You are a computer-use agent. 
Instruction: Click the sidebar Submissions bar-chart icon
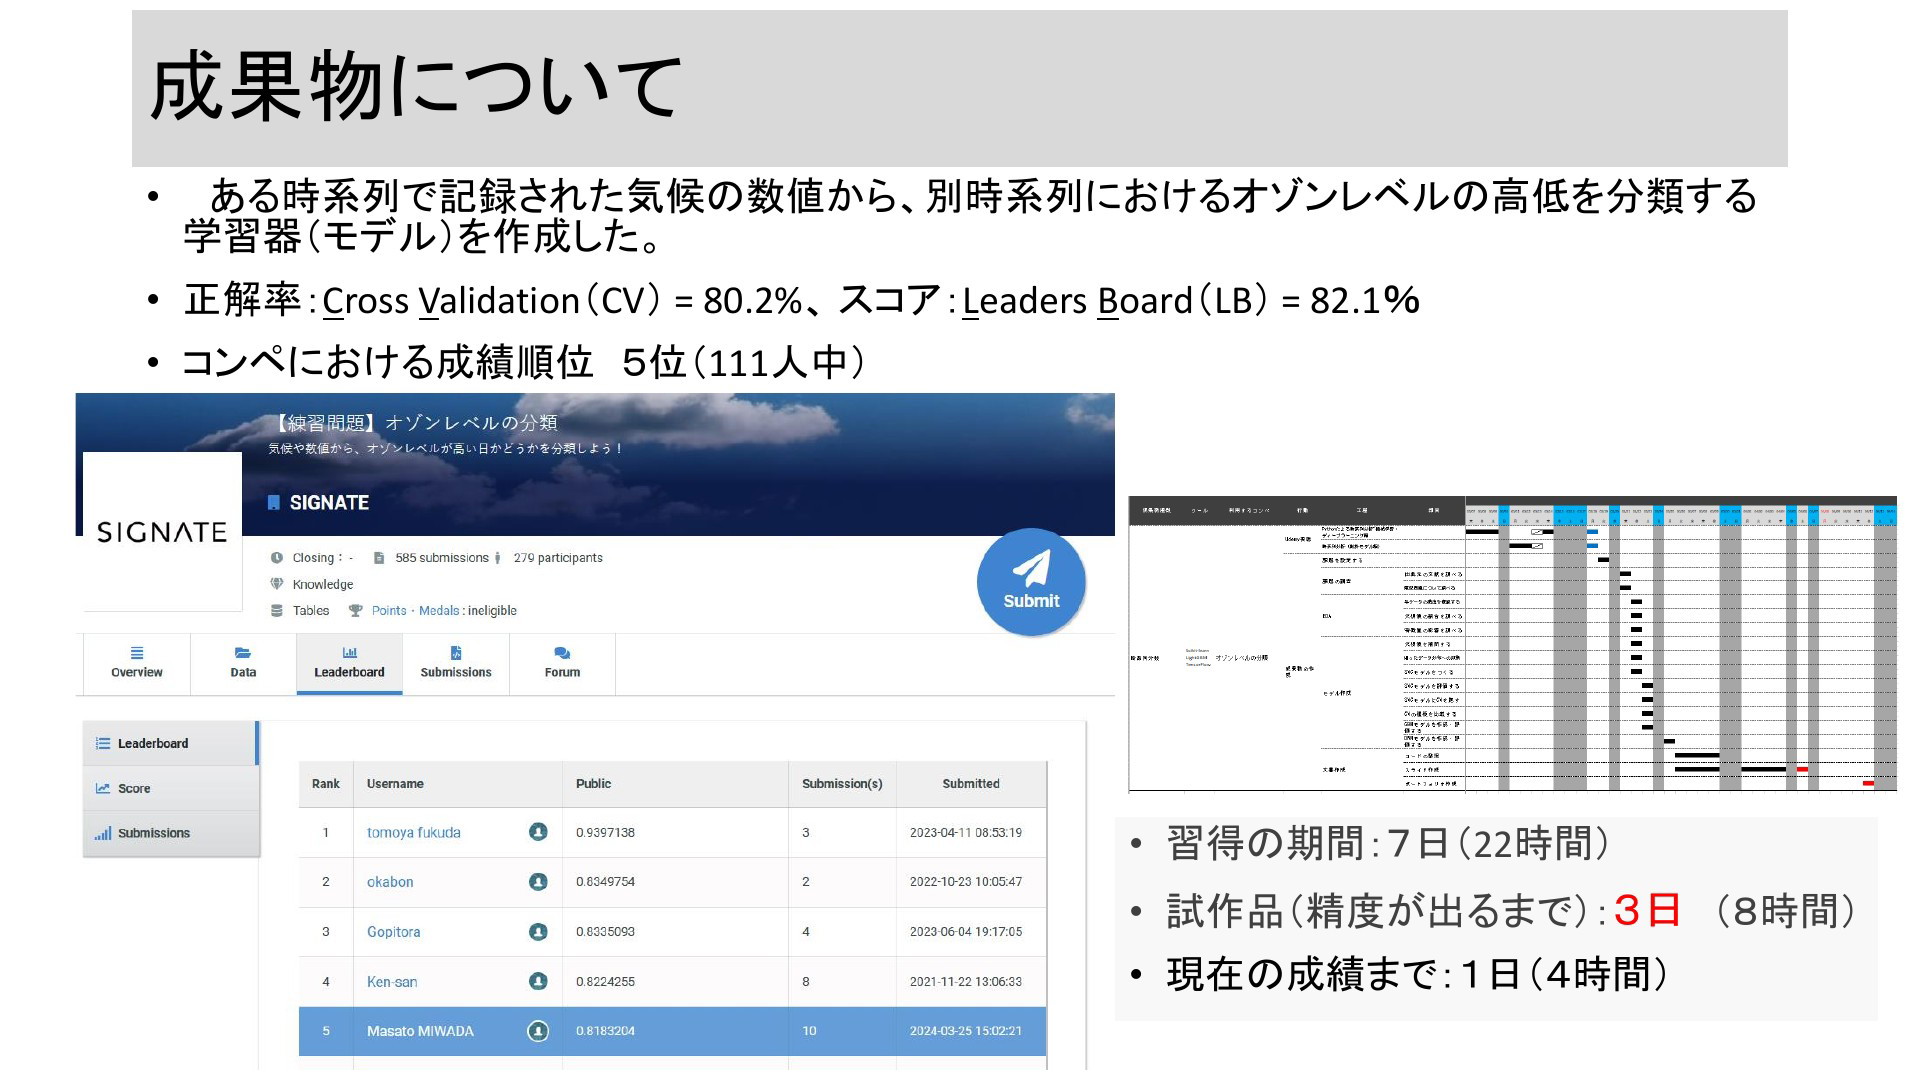pos(102,833)
